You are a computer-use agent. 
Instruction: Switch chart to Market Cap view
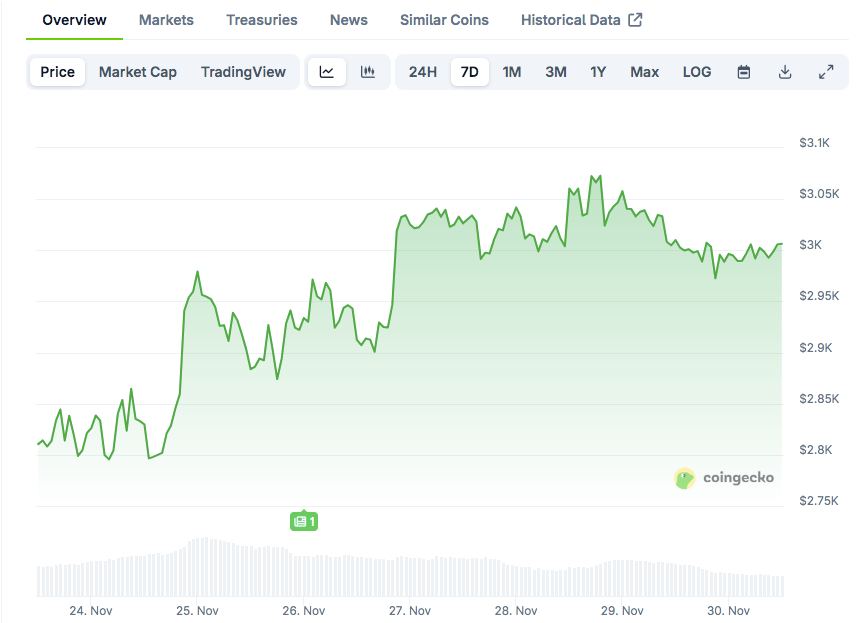137,72
